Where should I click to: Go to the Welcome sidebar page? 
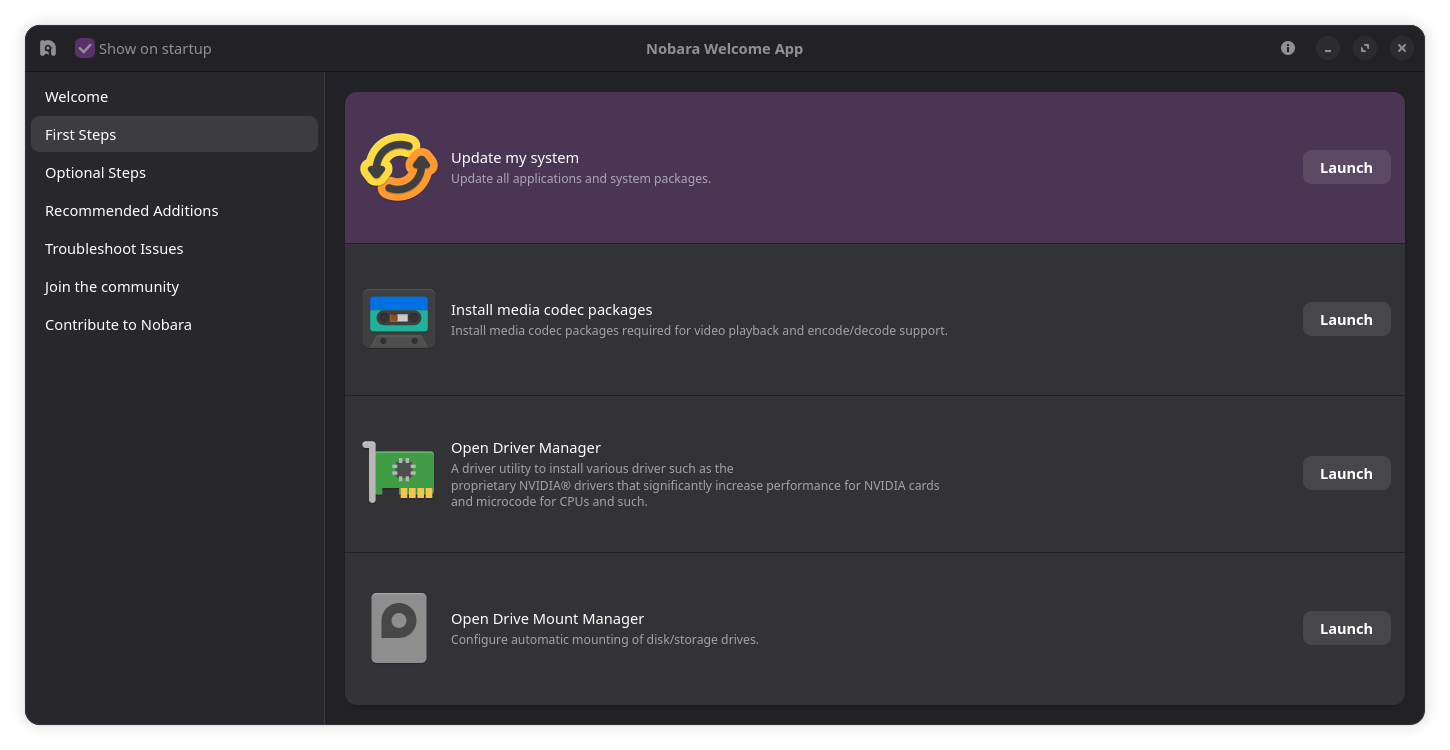tap(76, 97)
